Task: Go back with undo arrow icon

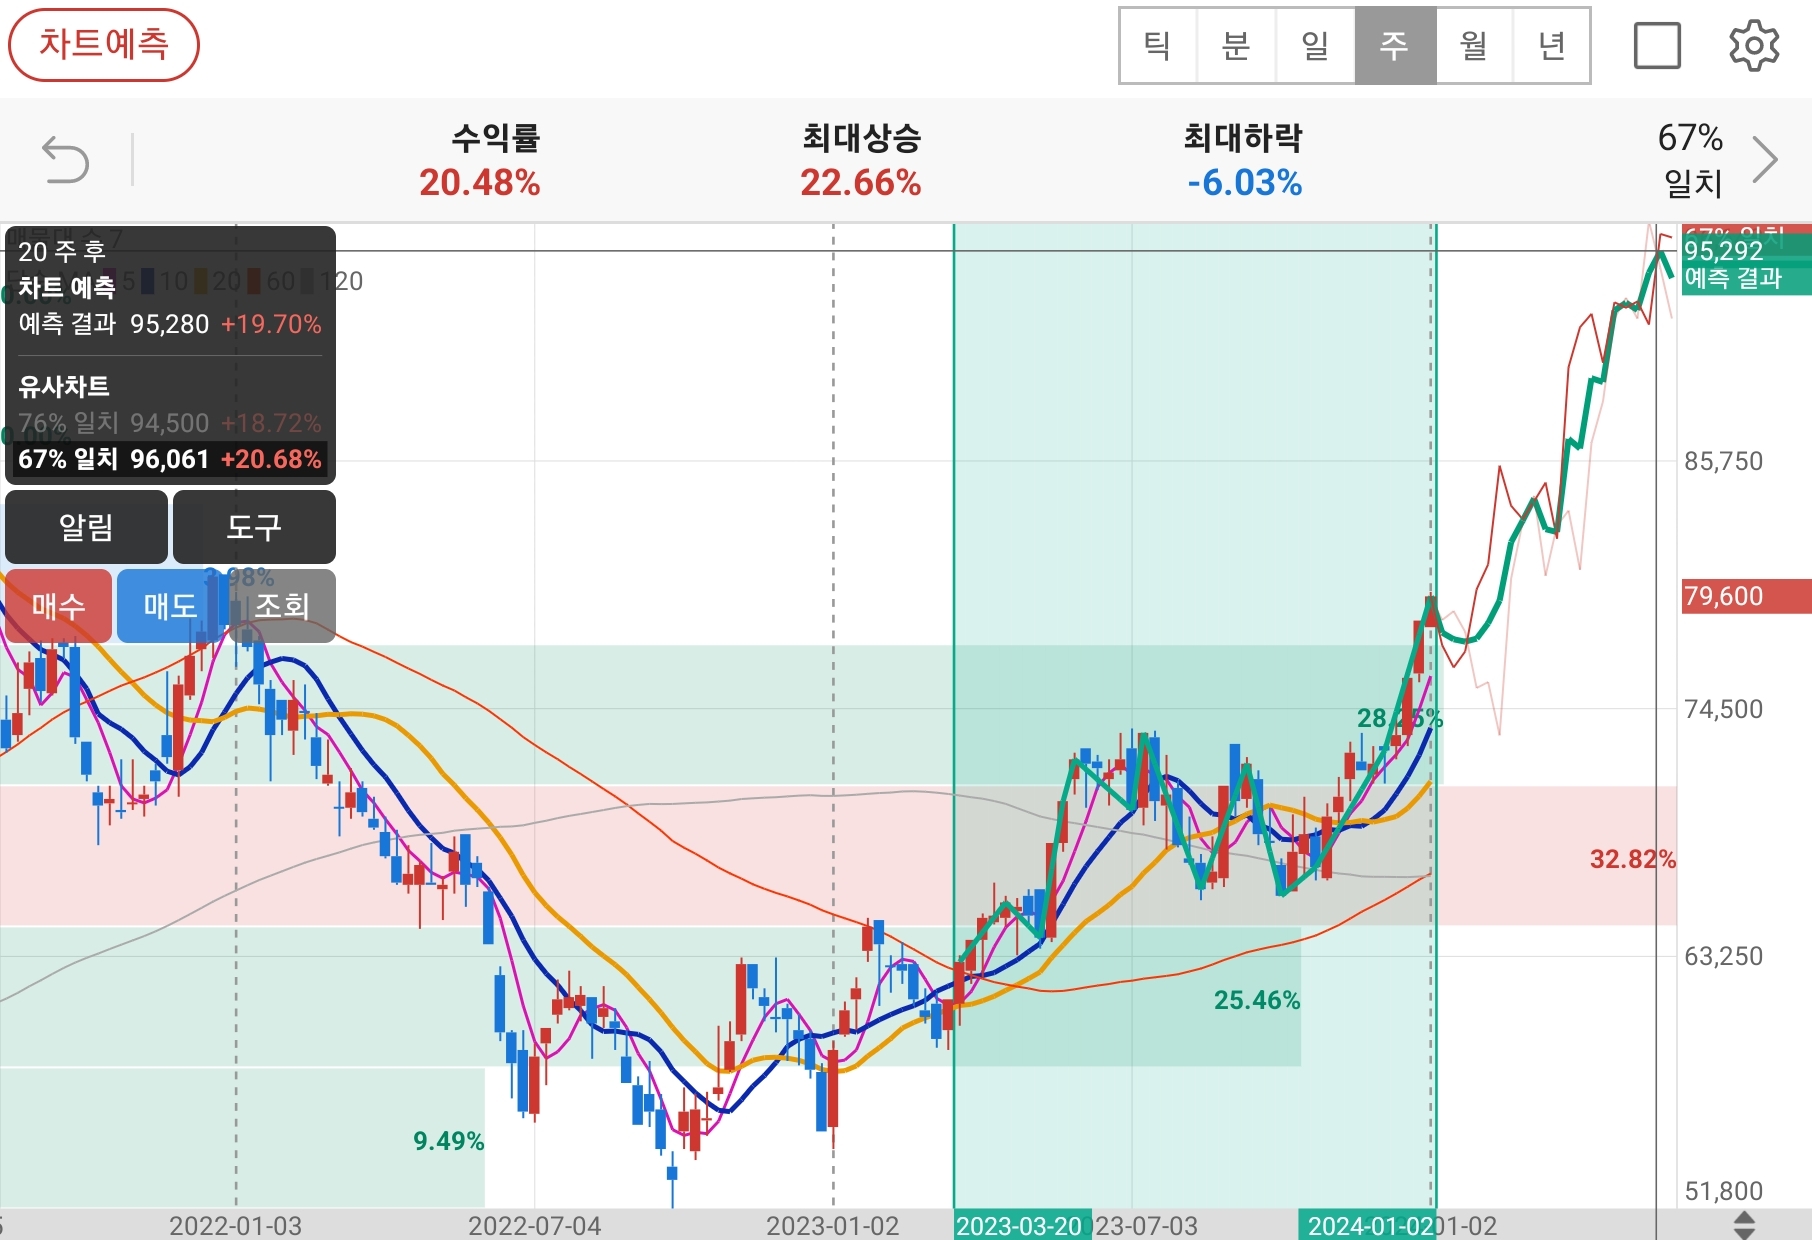Action: (66, 160)
